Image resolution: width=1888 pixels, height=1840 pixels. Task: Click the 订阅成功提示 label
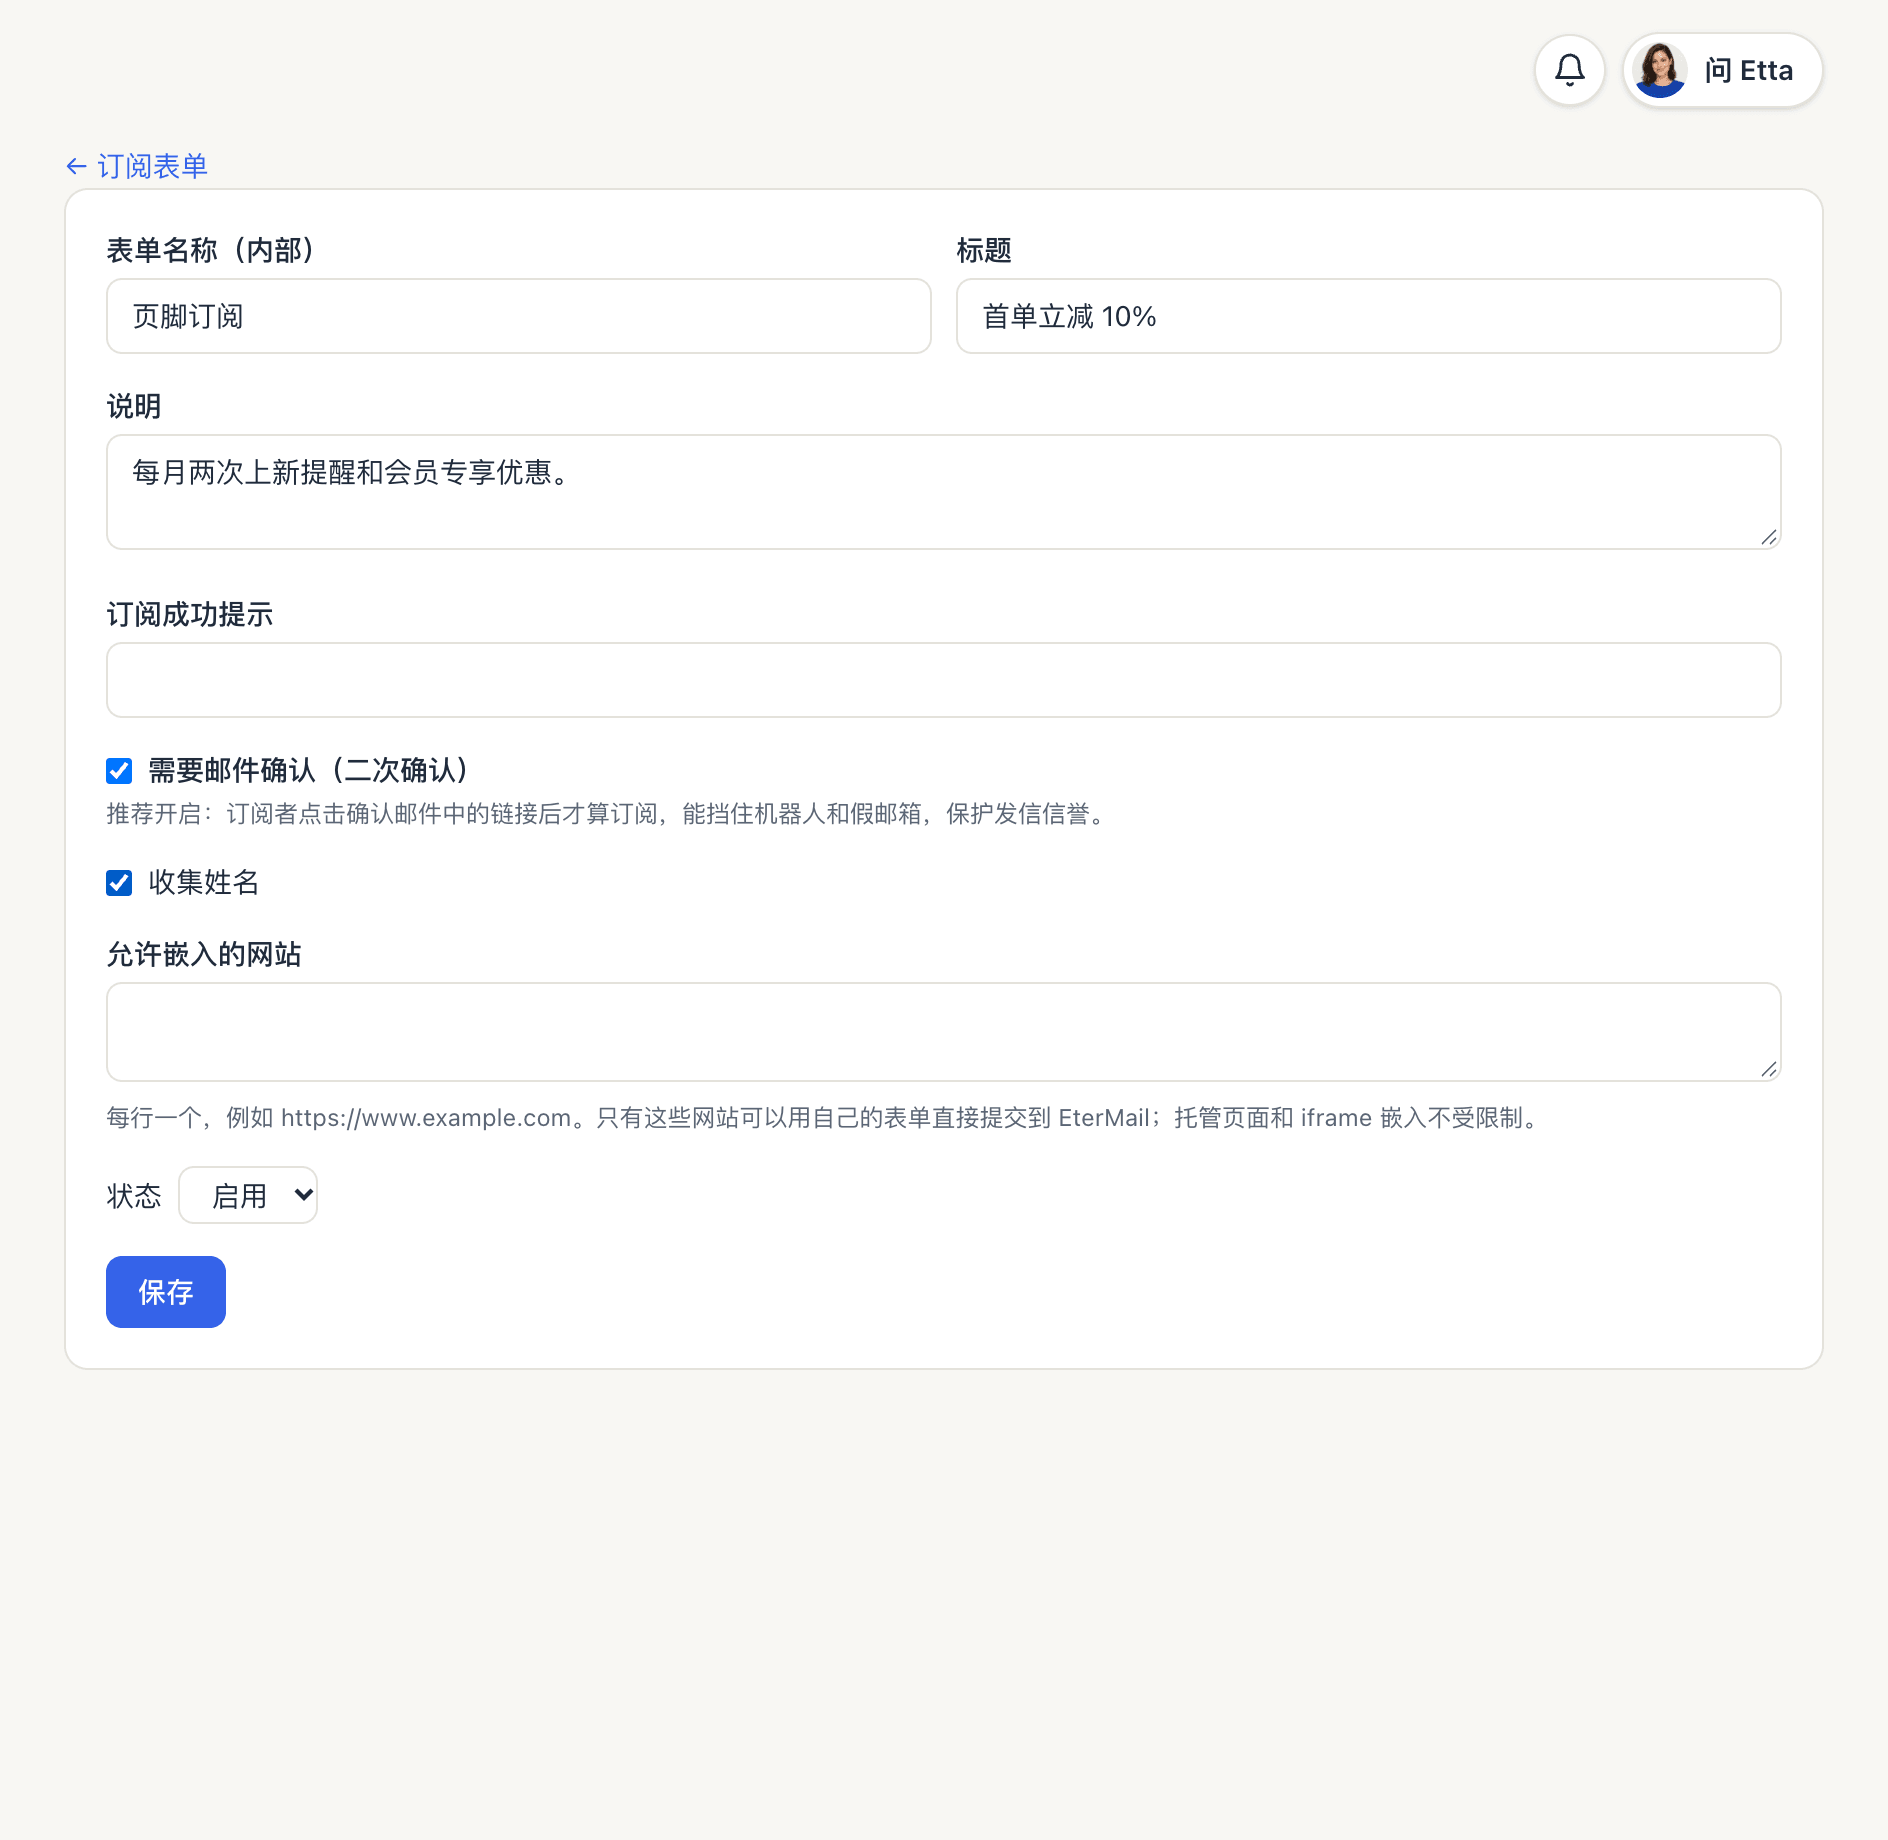click(190, 614)
